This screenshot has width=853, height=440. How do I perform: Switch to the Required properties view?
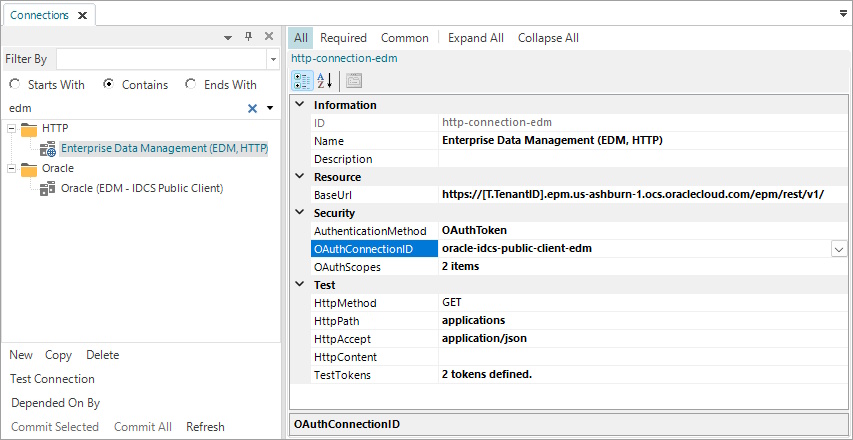pyautogui.click(x=343, y=38)
